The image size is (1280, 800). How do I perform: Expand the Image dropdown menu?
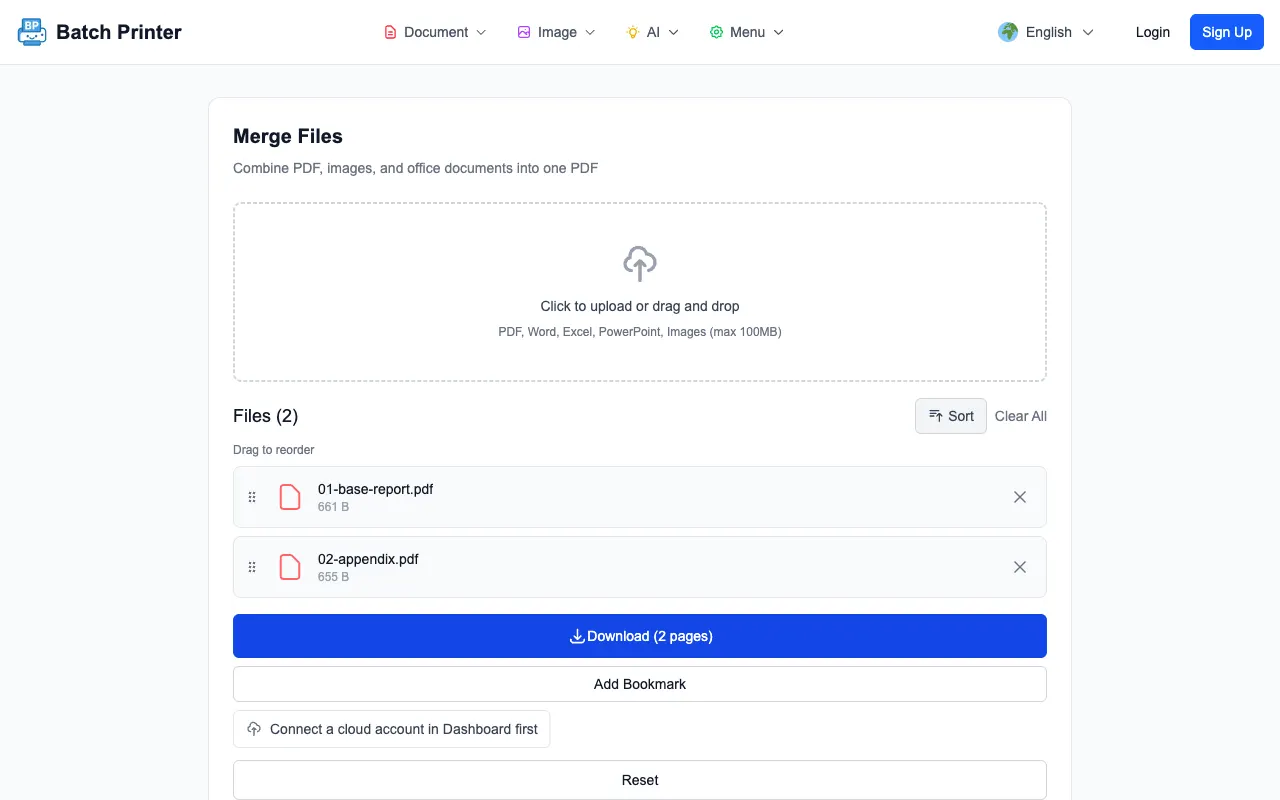[x=557, y=32]
